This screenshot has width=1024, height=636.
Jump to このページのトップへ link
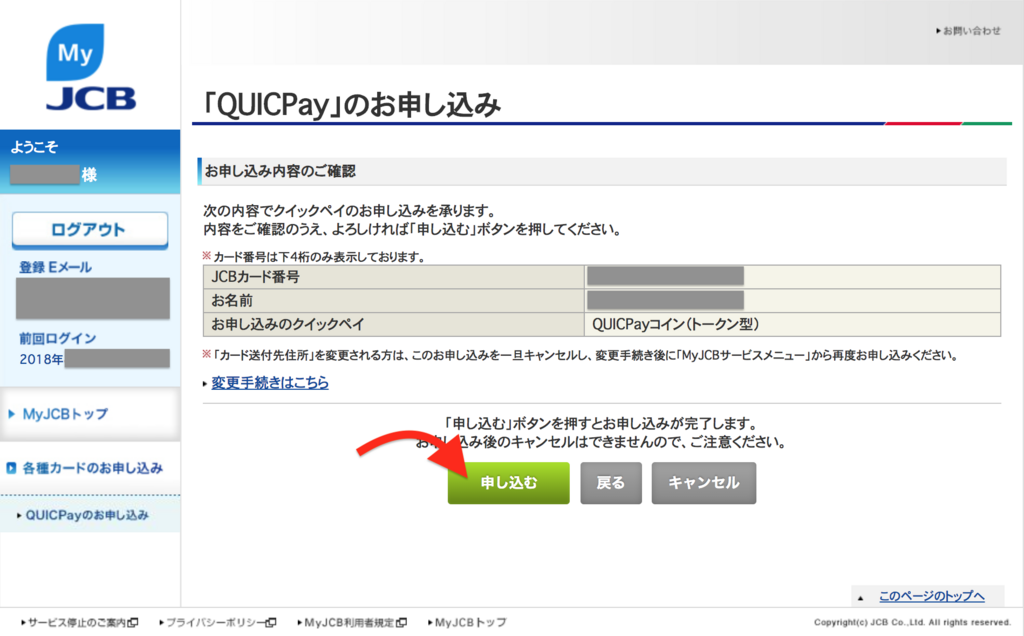(x=931, y=596)
